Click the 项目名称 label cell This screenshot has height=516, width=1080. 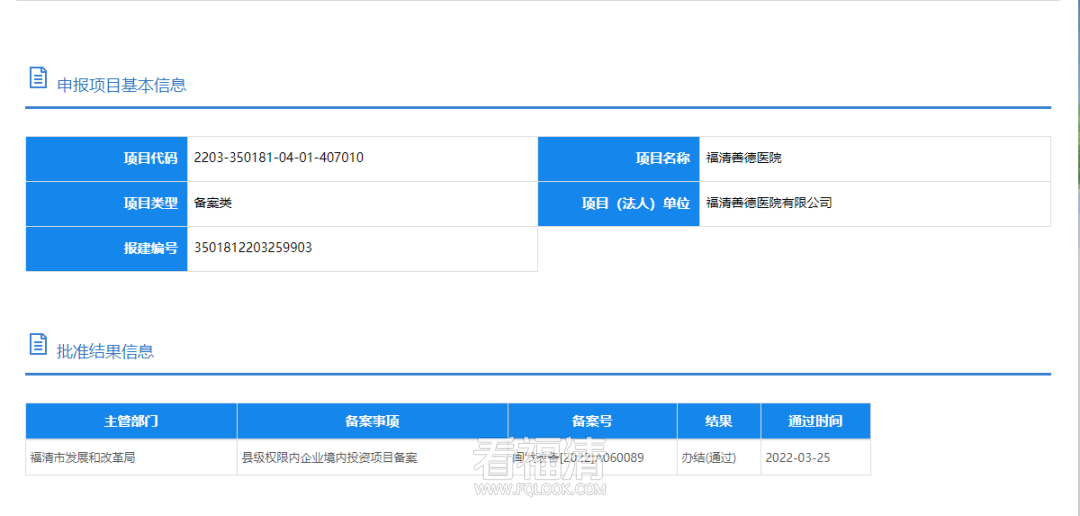(x=619, y=158)
